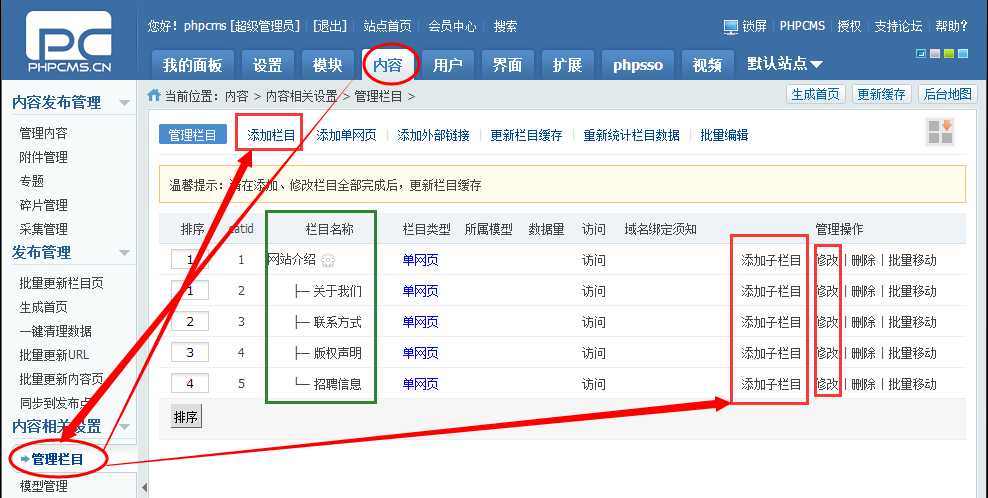Open 采集管理 in the sidebar
988x498 pixels.
point(43,229)
